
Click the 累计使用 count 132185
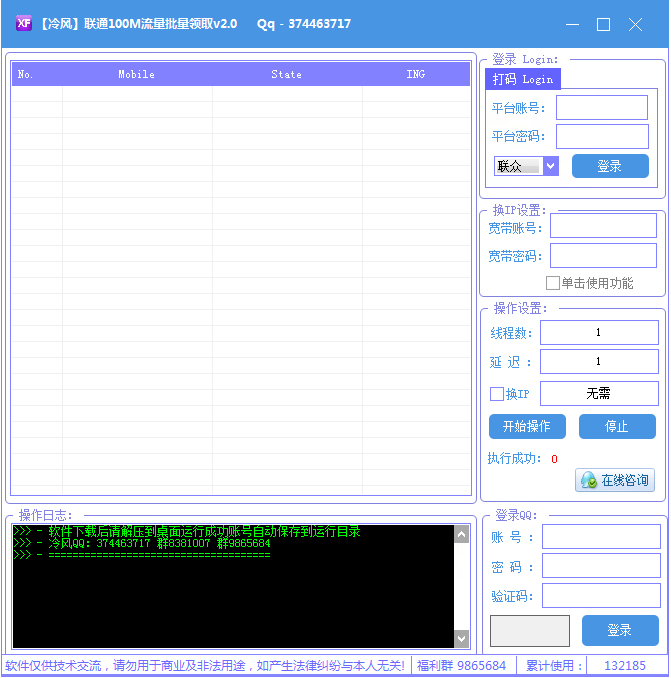point(624,665)
